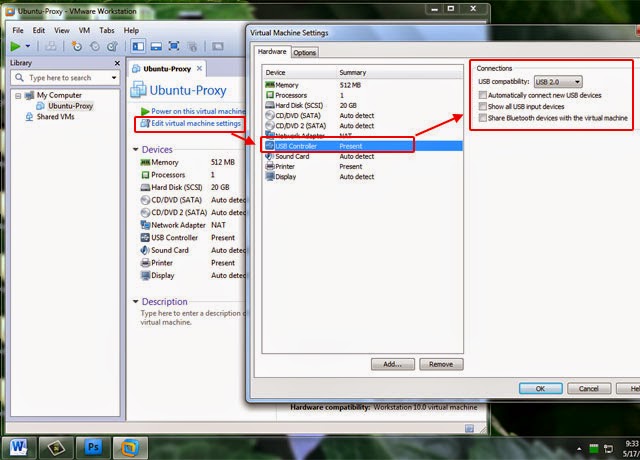Enable Share Bluetooth devices with virtual machine
640x460 pixels.
coord(482,118)
